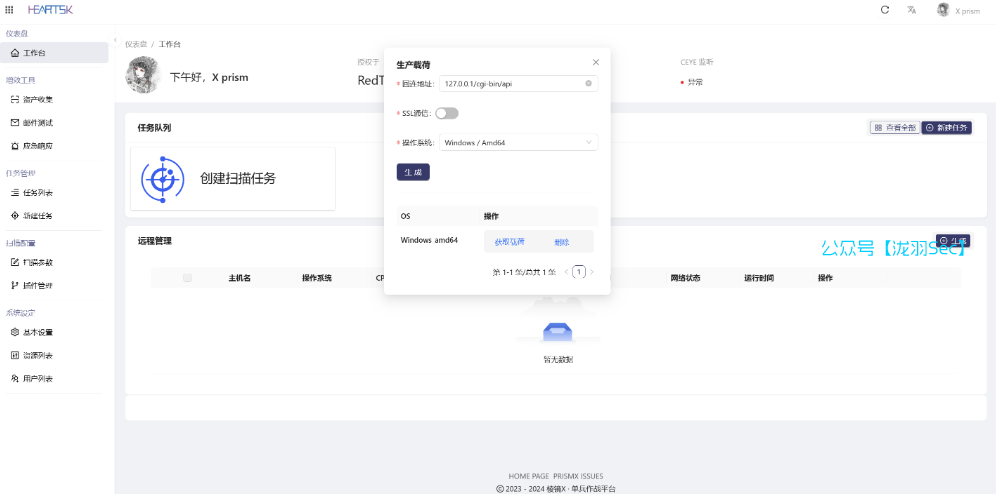Click 删除 link for Windows amd64

pos(561,242)
